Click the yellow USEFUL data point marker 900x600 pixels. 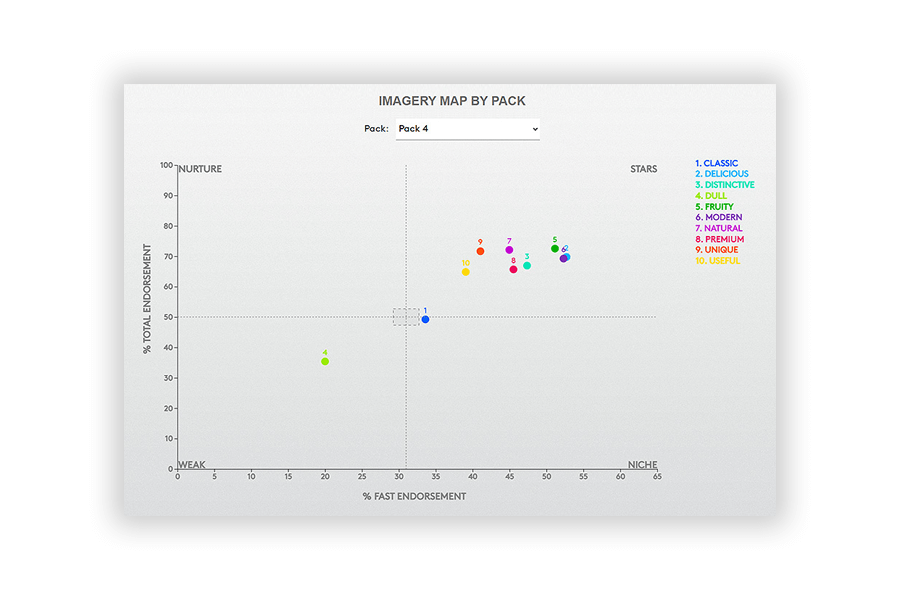tap(464, 271)
